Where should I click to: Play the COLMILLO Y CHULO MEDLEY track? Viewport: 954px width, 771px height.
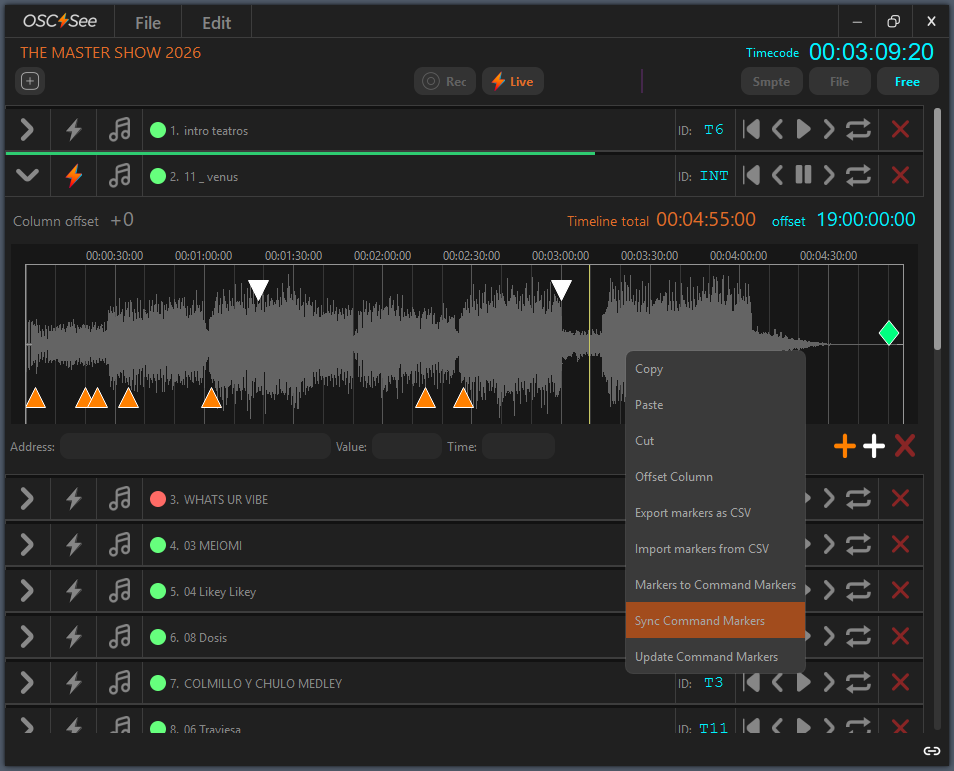click(804, 683)
